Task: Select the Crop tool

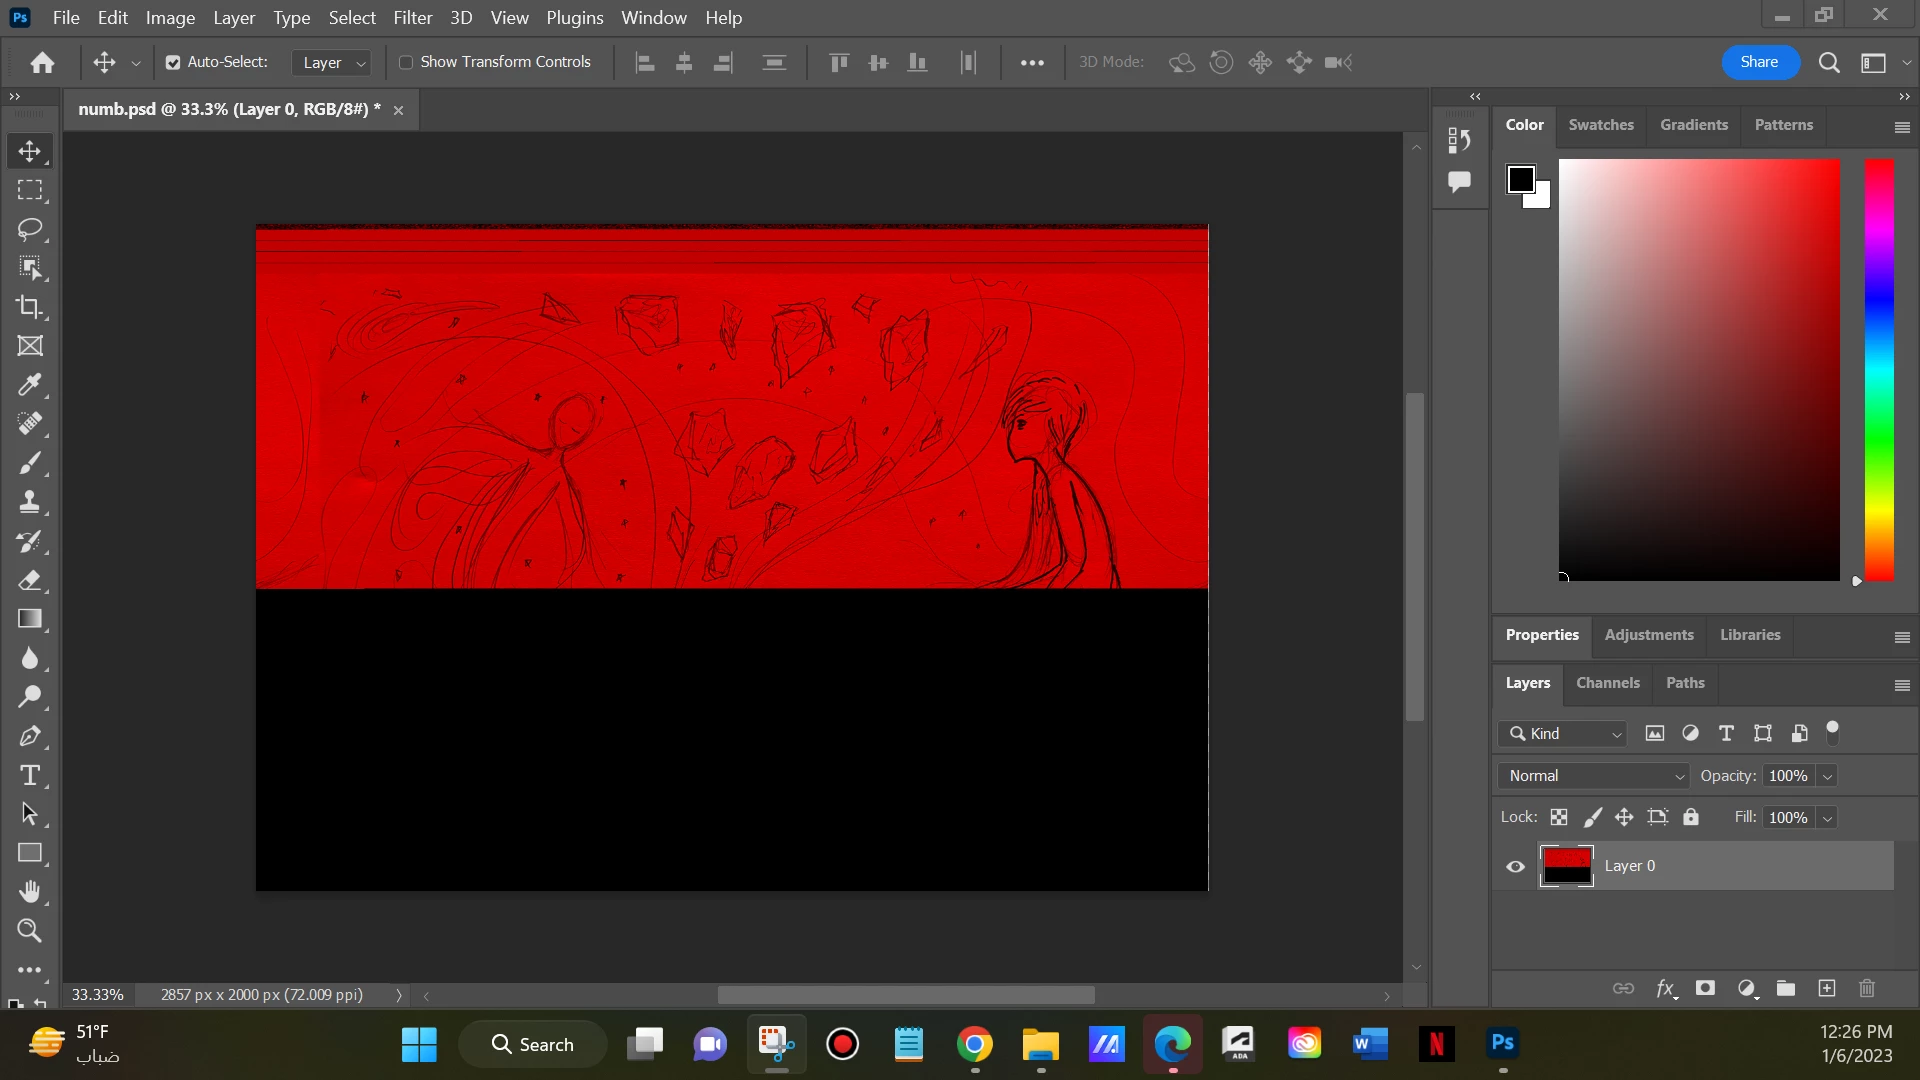Action: pos(30,307)
